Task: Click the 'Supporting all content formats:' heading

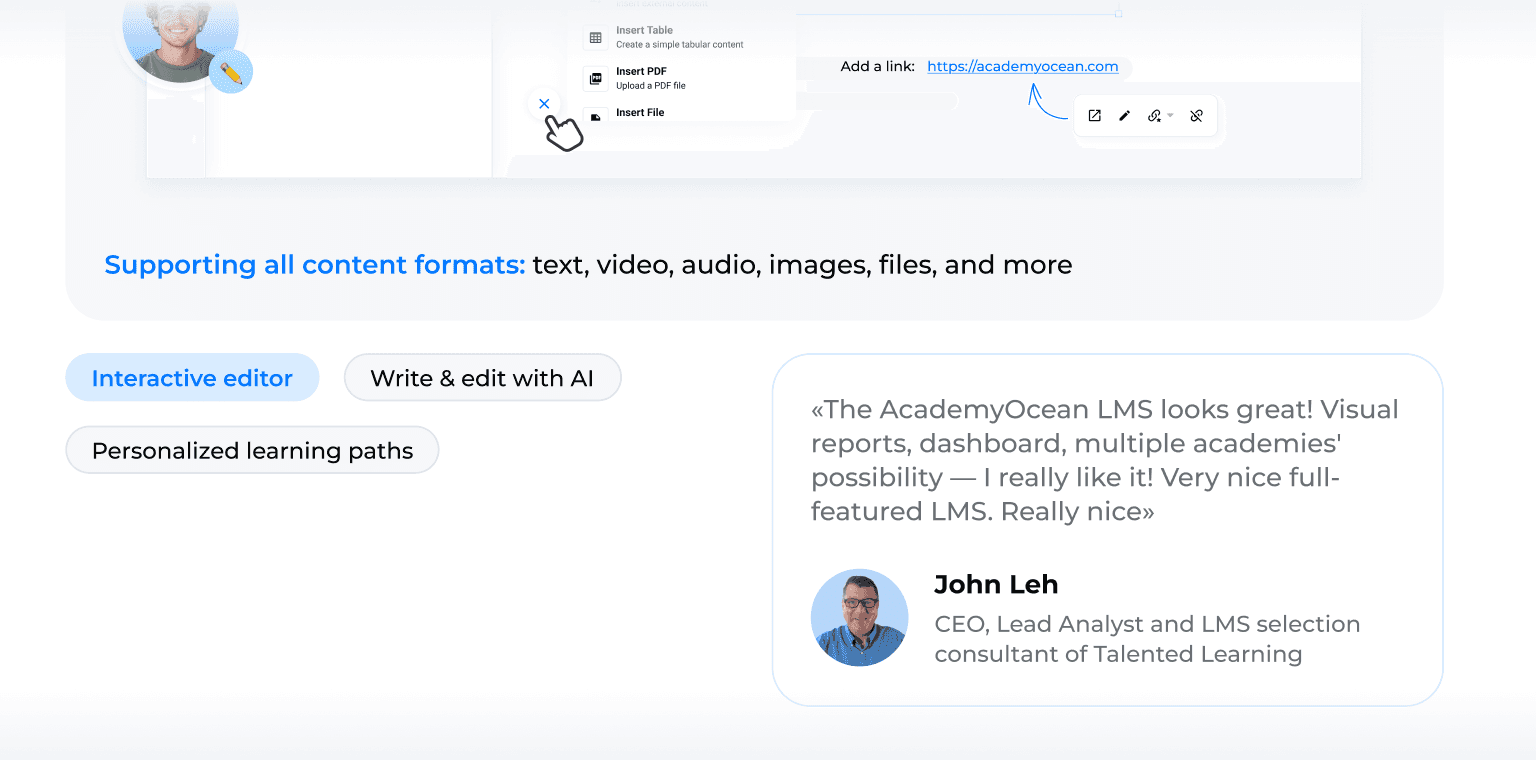Action: 315,265
